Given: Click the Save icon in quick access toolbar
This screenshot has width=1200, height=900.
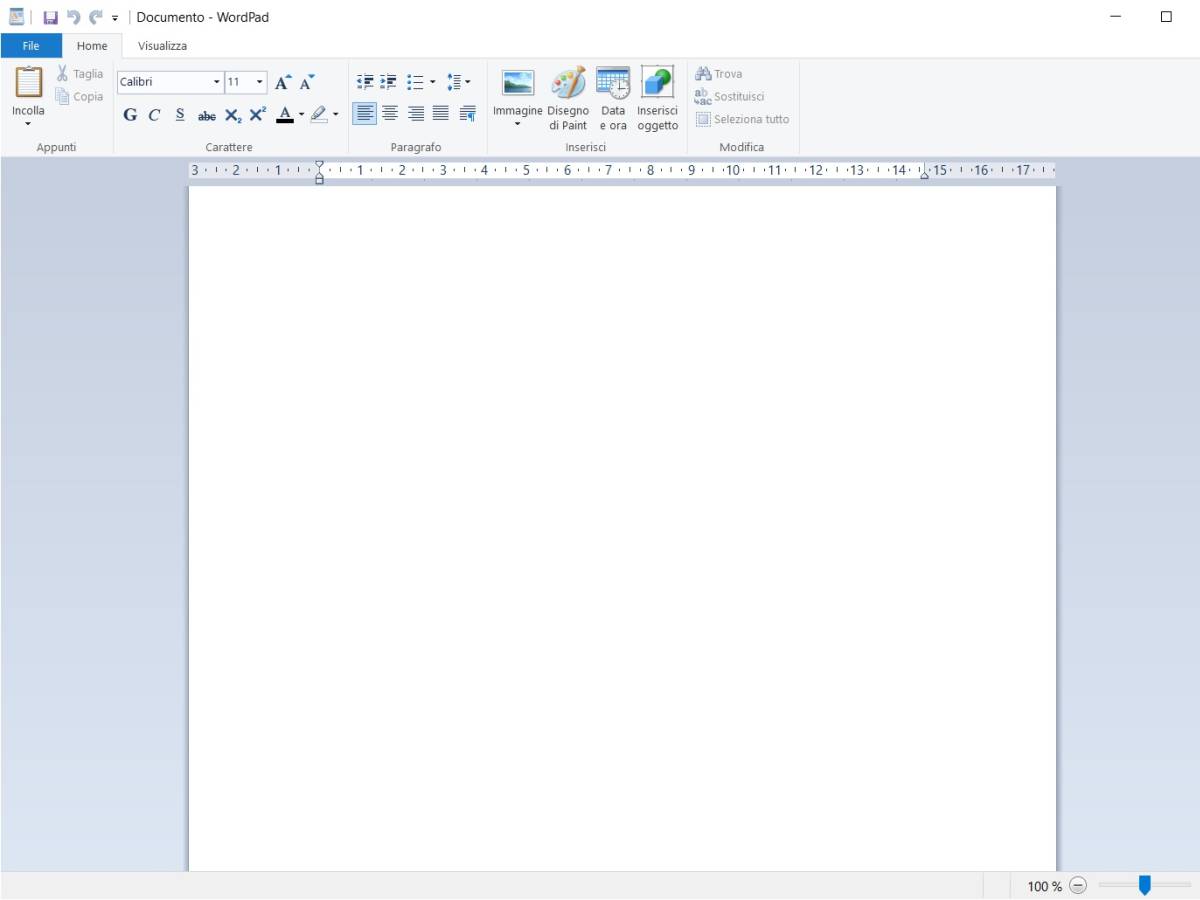Looking at the screenshot, I should (50, 17).
